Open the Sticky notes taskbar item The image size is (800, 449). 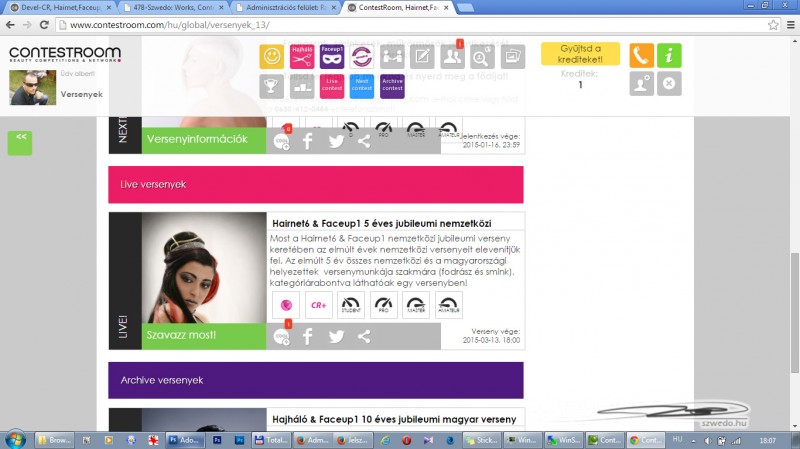481,440
